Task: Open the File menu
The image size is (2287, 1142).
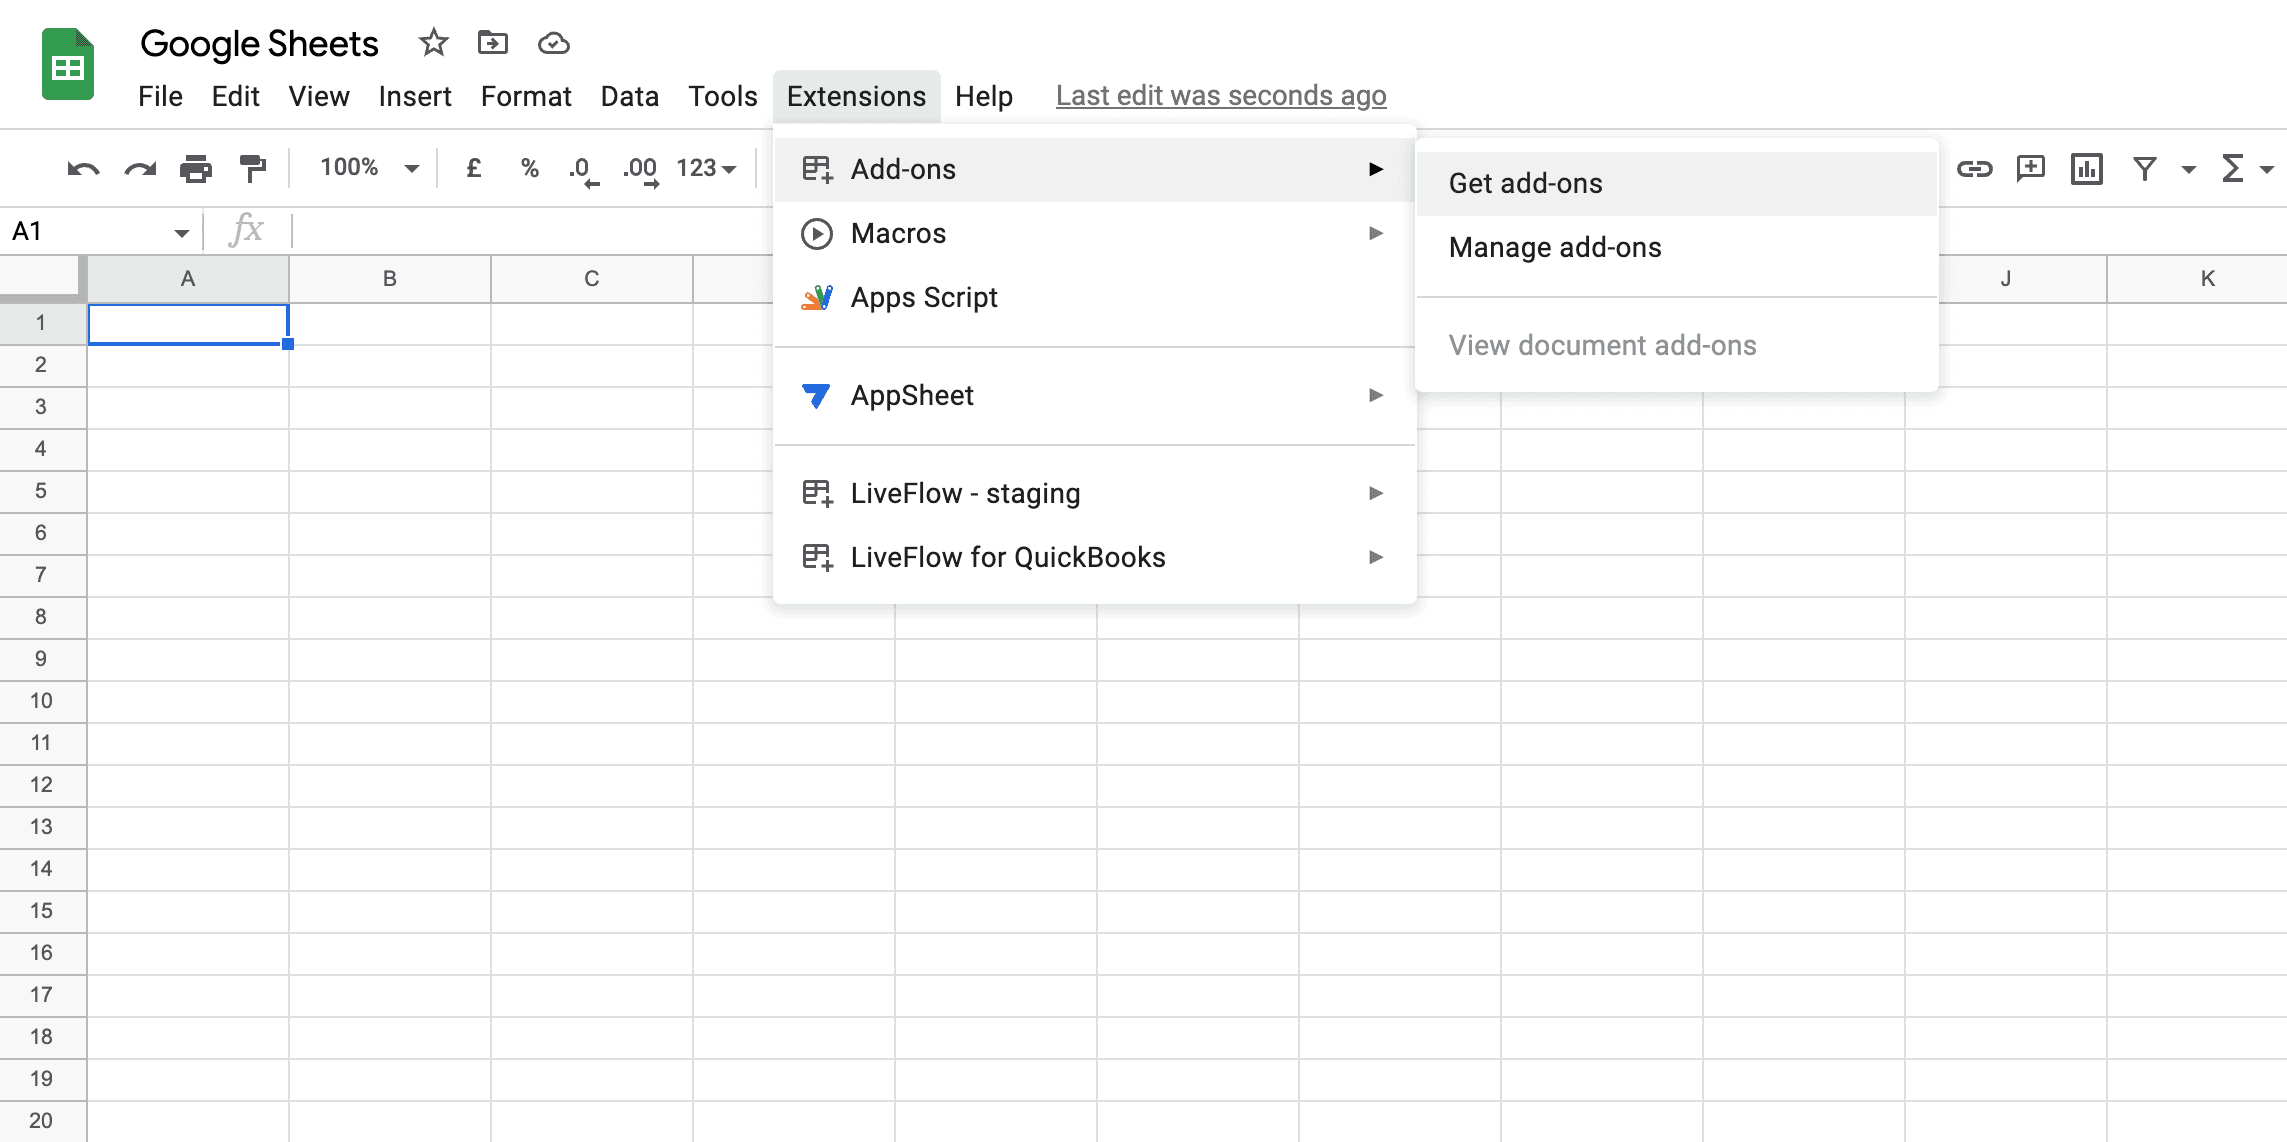Action: point(160,96)
